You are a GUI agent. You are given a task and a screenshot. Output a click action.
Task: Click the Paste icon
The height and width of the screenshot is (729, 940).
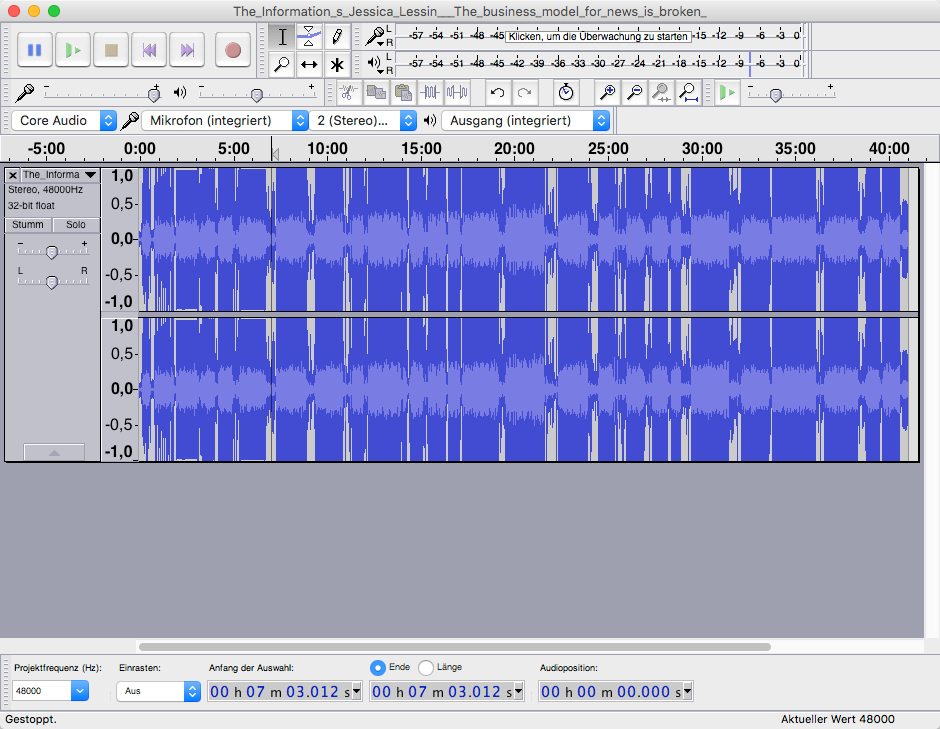point(403,92)
